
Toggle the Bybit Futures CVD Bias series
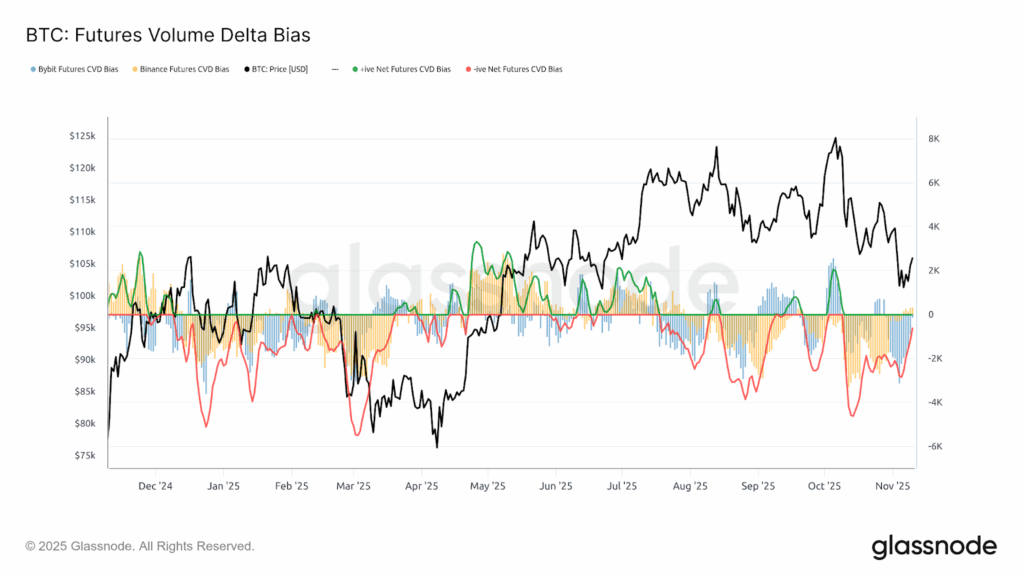(78, 70)
